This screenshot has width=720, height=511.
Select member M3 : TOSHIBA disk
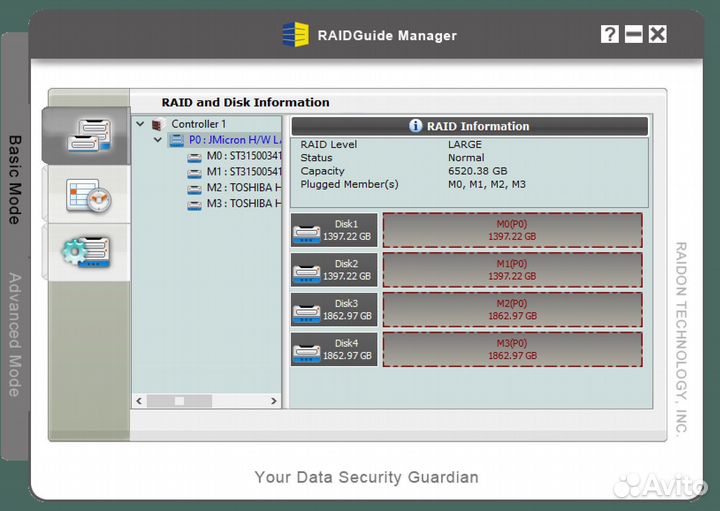click(x=243, y=203)
